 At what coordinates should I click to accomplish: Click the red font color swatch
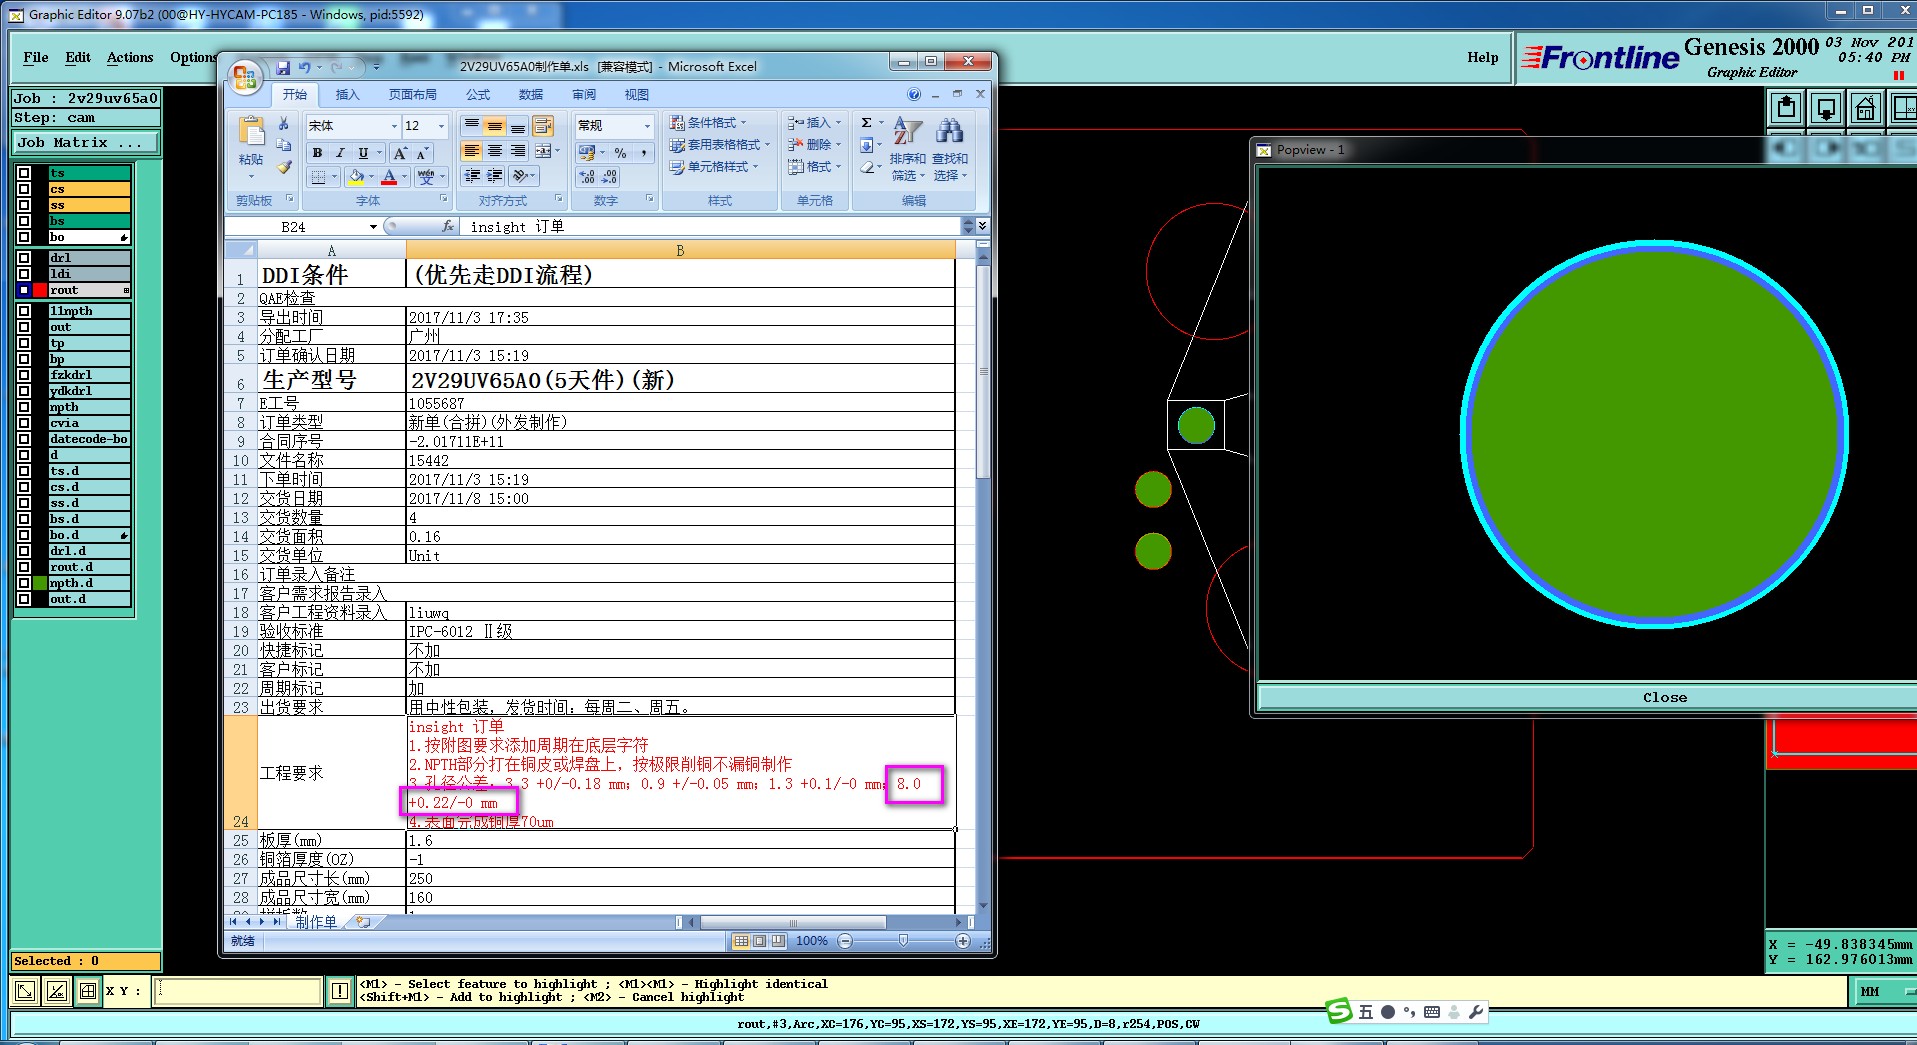(389, 177)
